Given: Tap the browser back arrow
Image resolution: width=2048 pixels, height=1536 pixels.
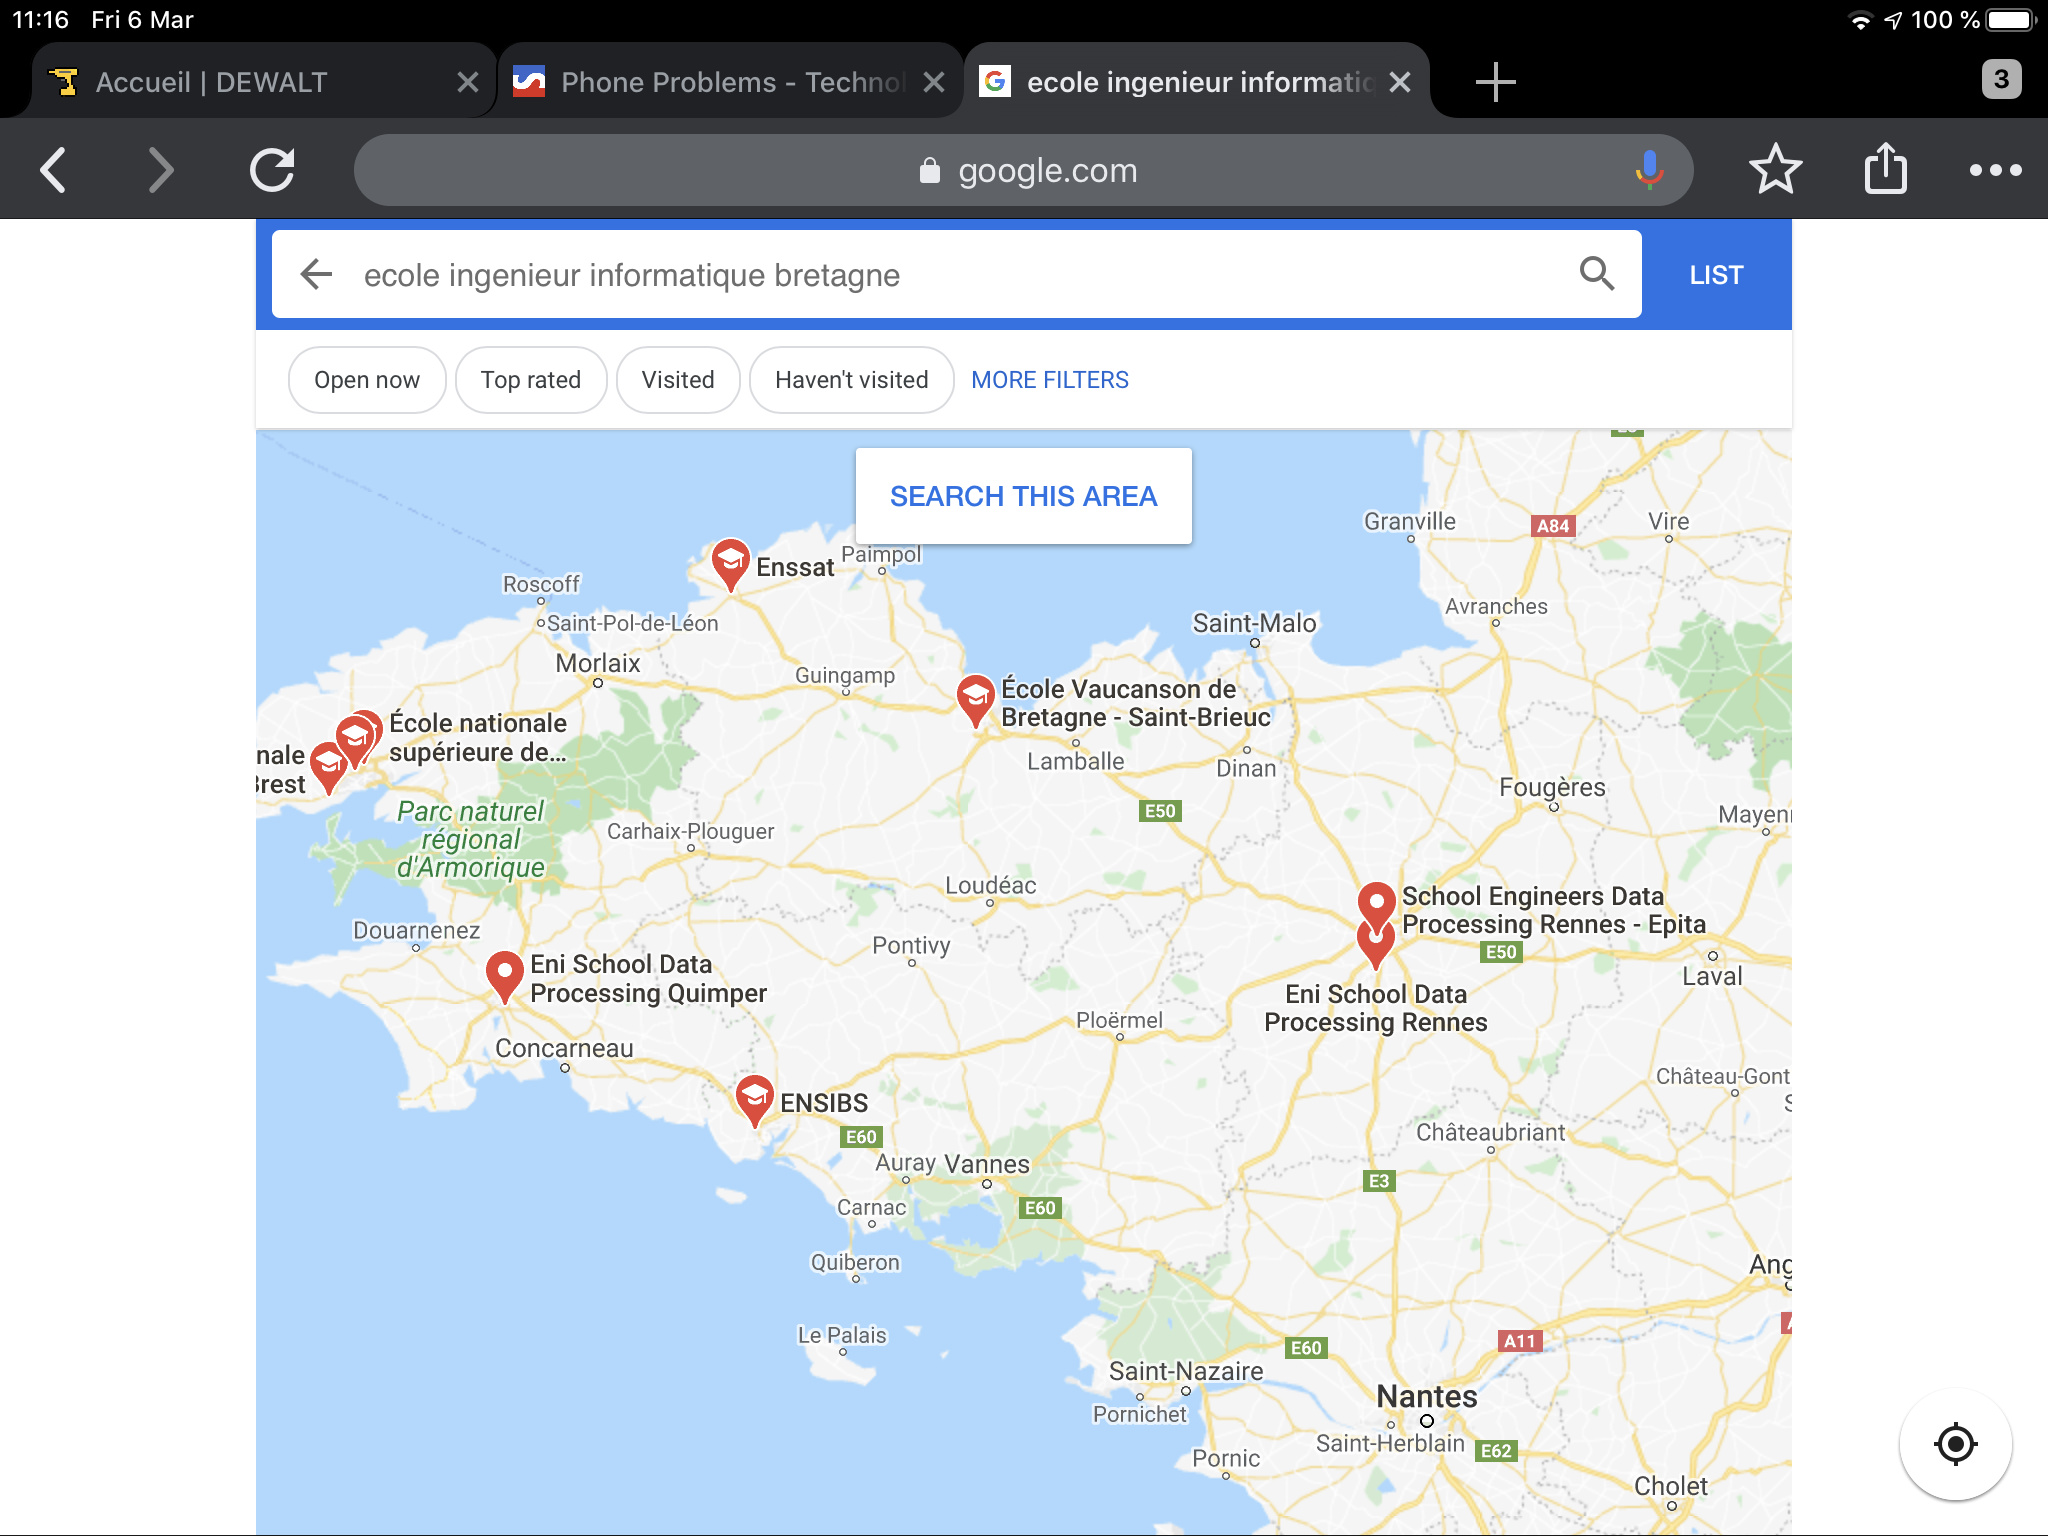Looking at the screenshot, I should pyautogui.click(x=54, y=170).
